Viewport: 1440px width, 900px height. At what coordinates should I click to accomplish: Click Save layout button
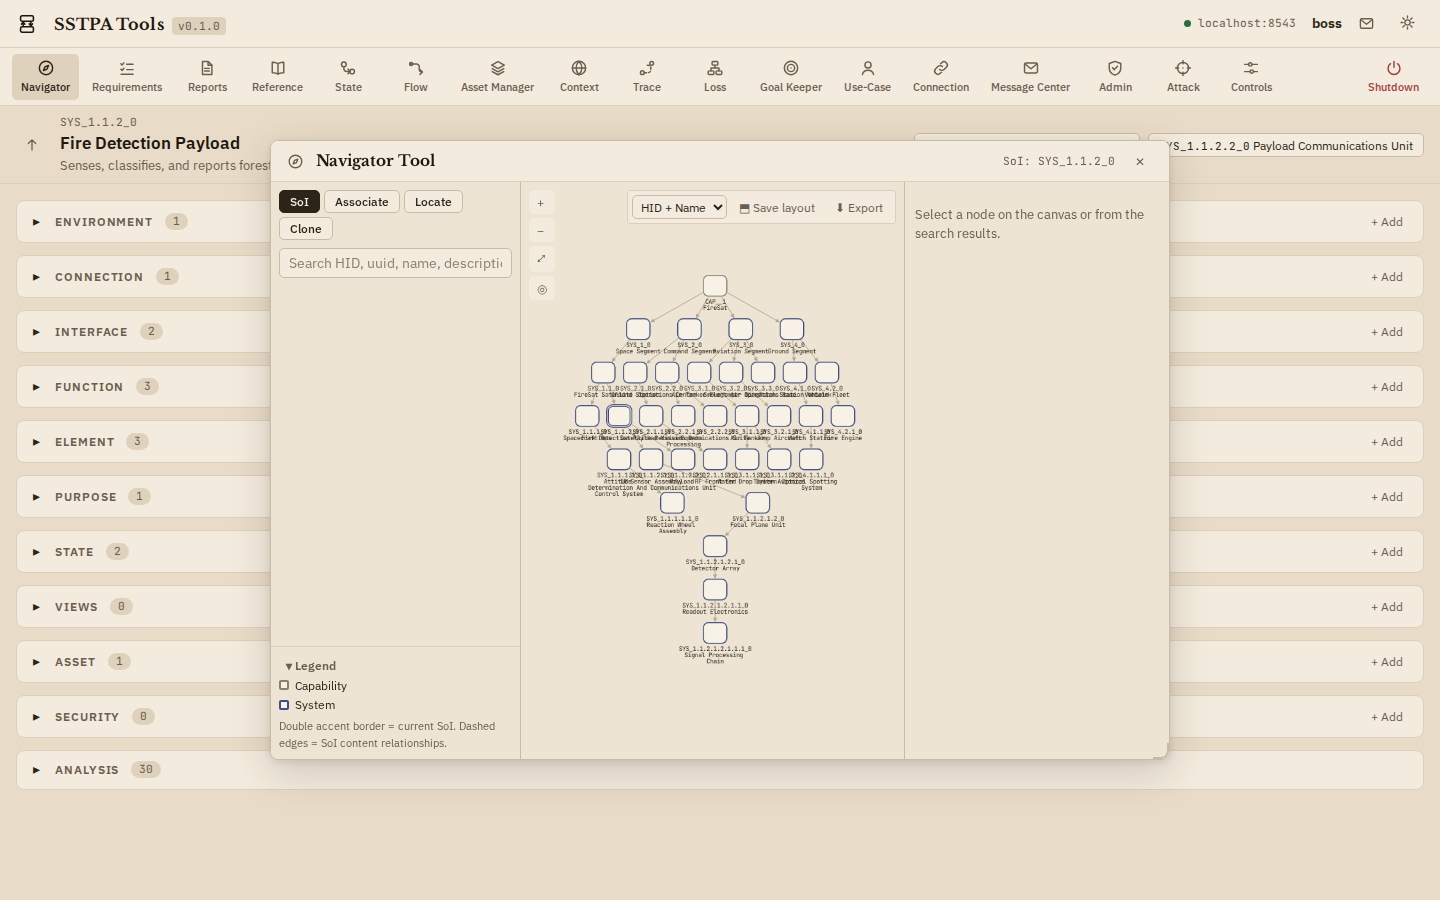(x=777, y=208)
